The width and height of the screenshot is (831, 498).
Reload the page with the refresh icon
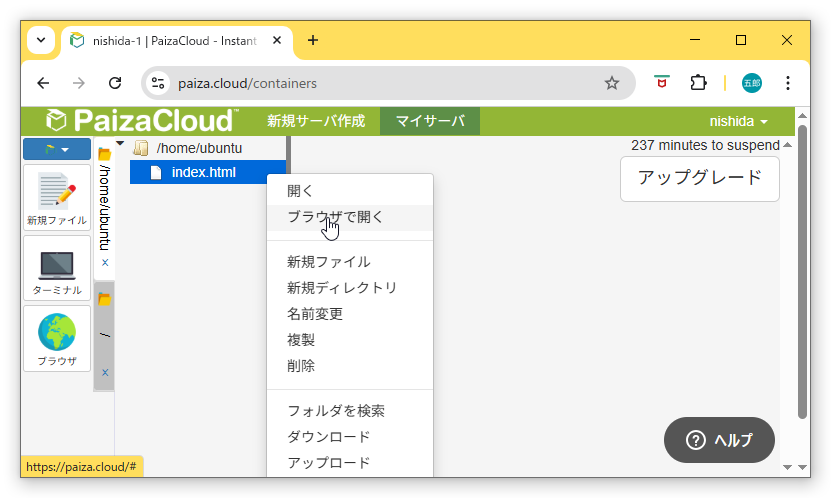[x=114, y=83]
